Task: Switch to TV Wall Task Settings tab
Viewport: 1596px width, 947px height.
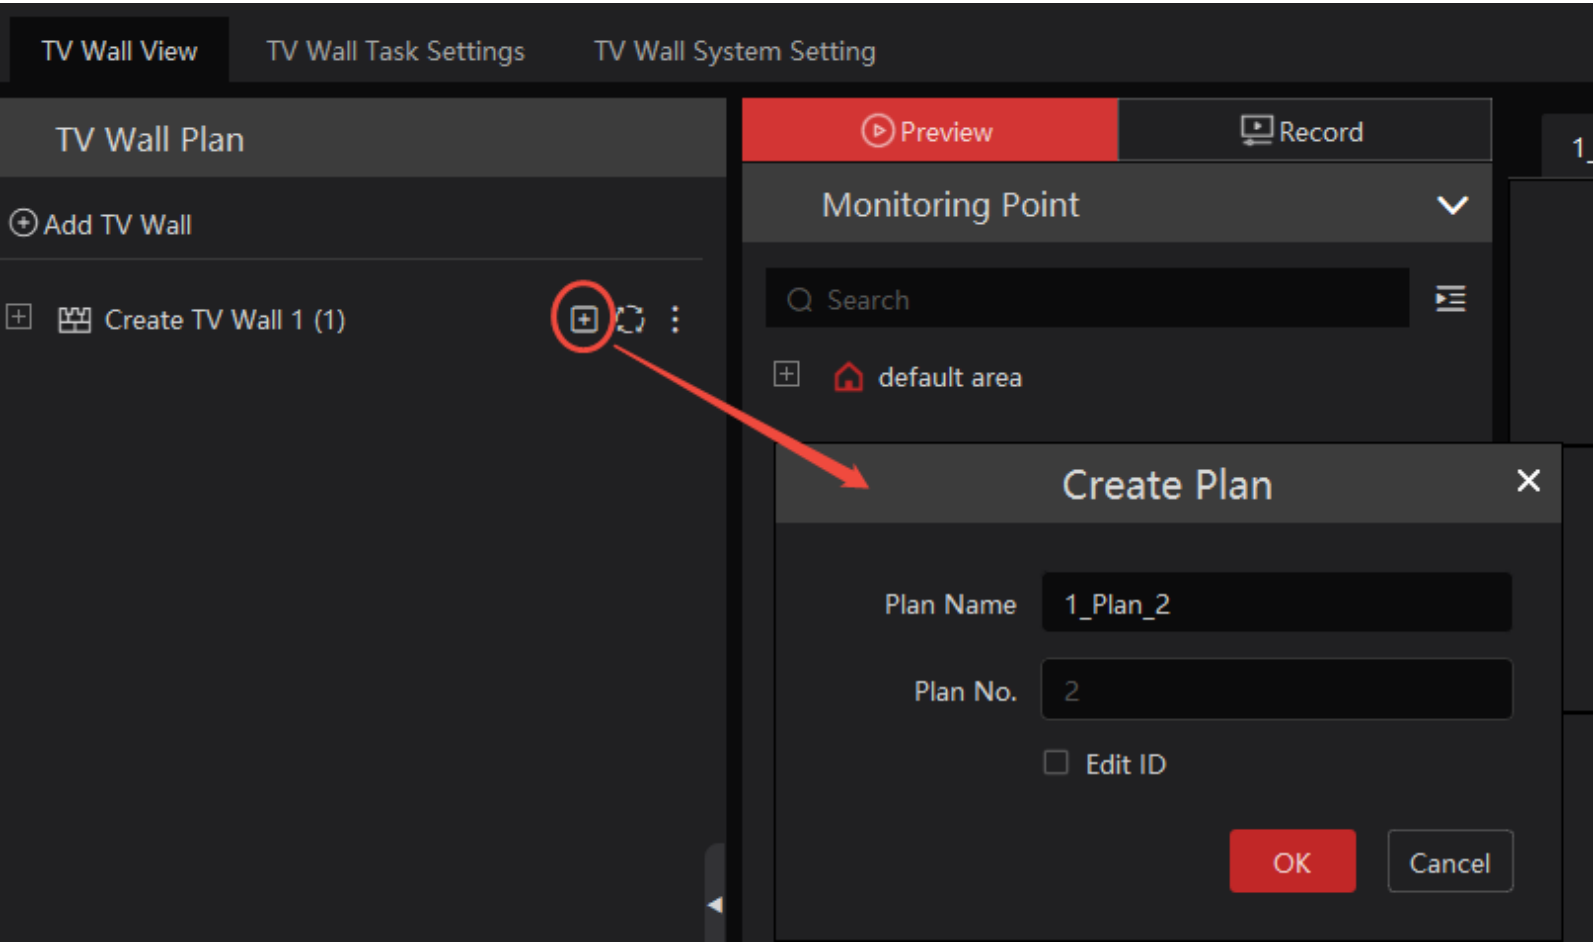Action: coord(396,51)
